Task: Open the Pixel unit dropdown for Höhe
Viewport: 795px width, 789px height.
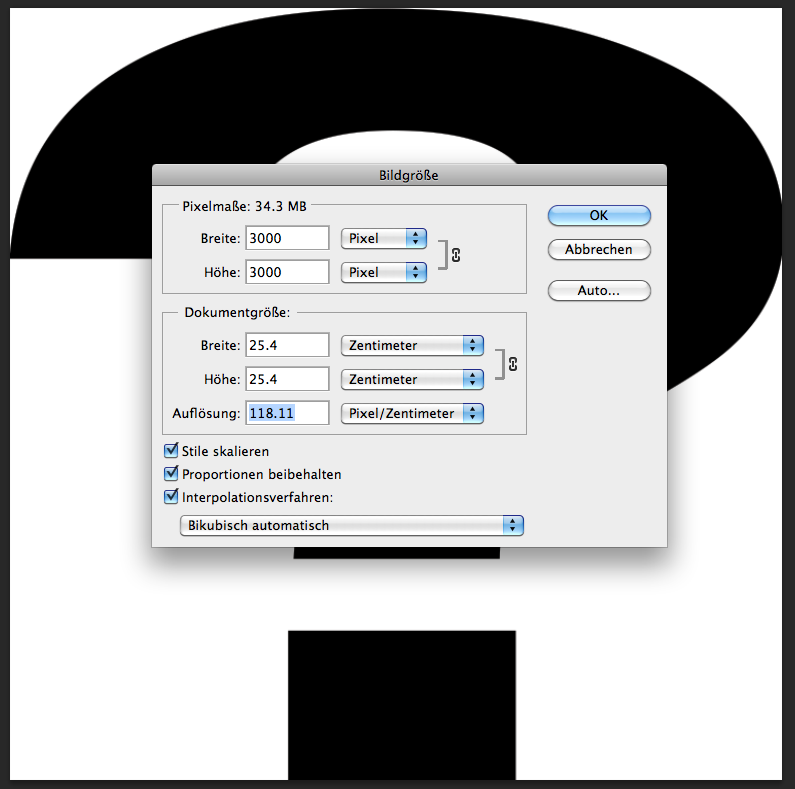Action: pos(384,272)
